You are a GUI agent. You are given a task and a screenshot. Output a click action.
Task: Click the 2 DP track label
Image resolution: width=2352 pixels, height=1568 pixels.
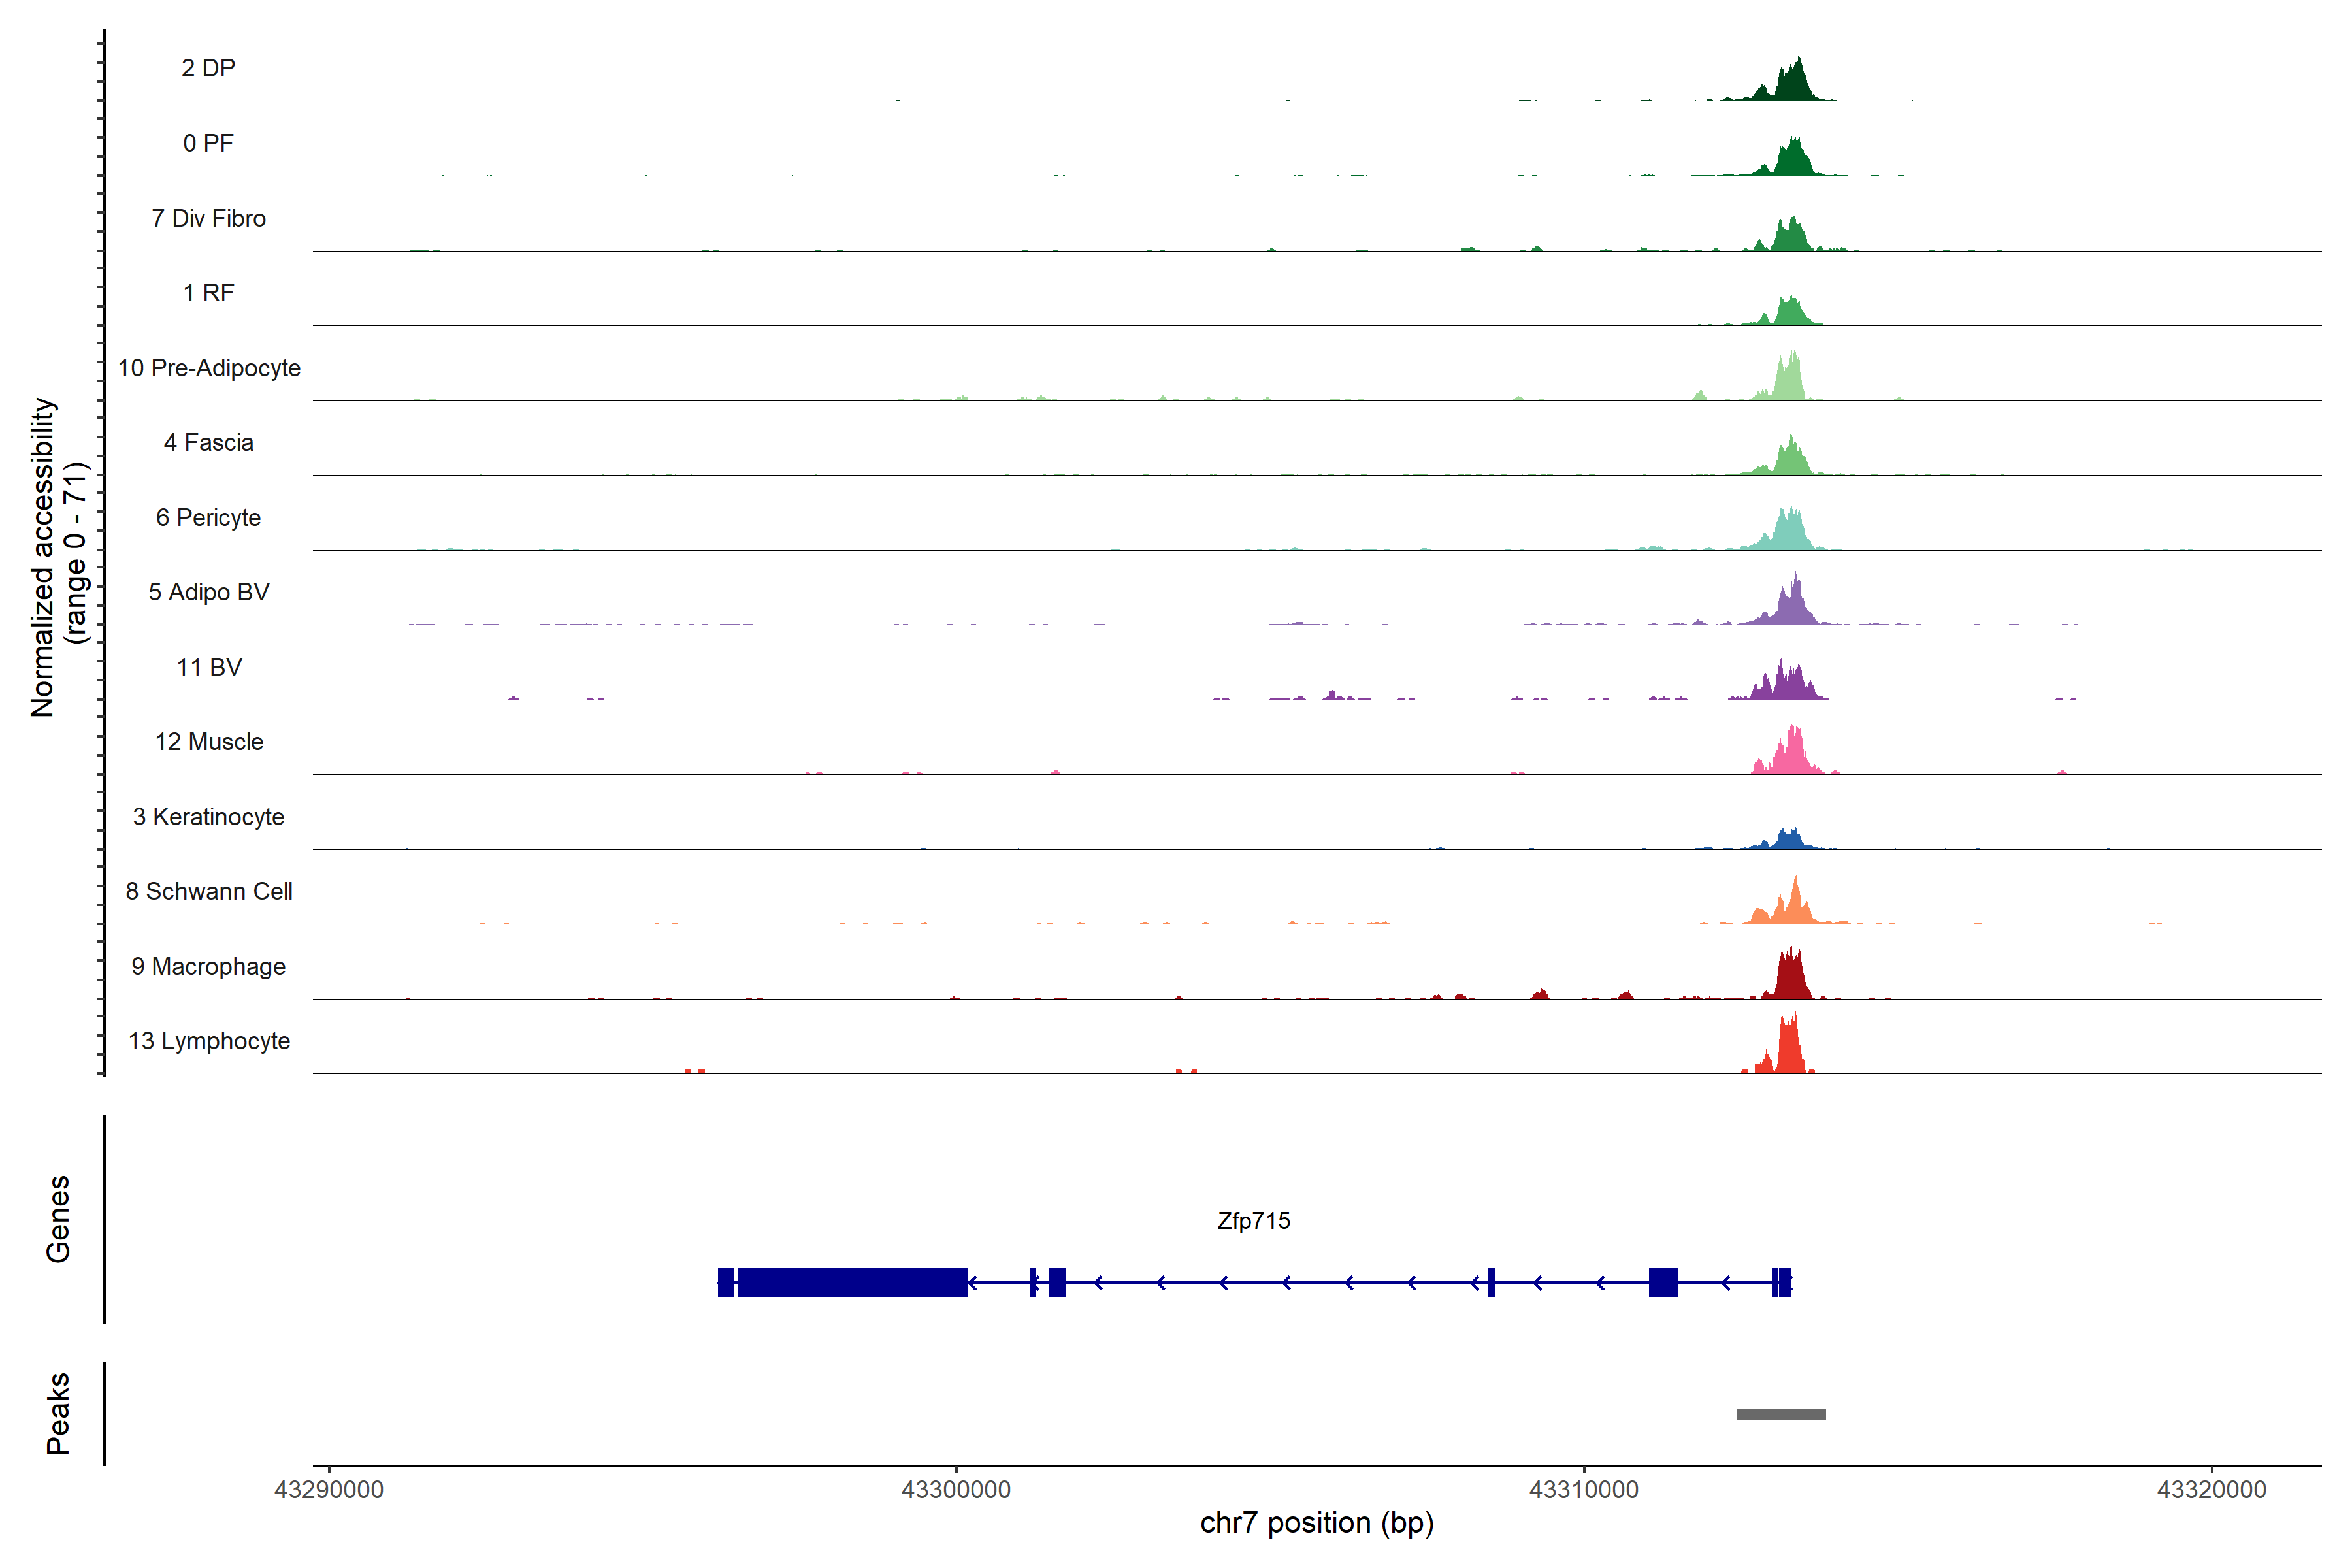208,68
